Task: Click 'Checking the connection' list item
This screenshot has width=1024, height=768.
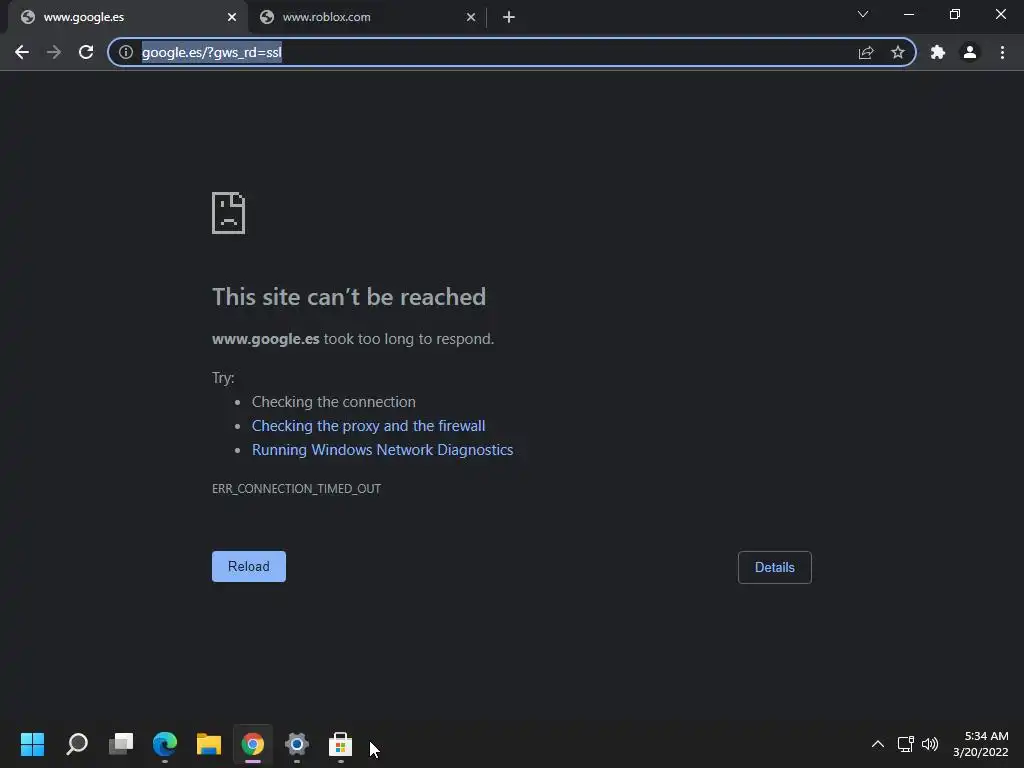Action: point(334,402)
